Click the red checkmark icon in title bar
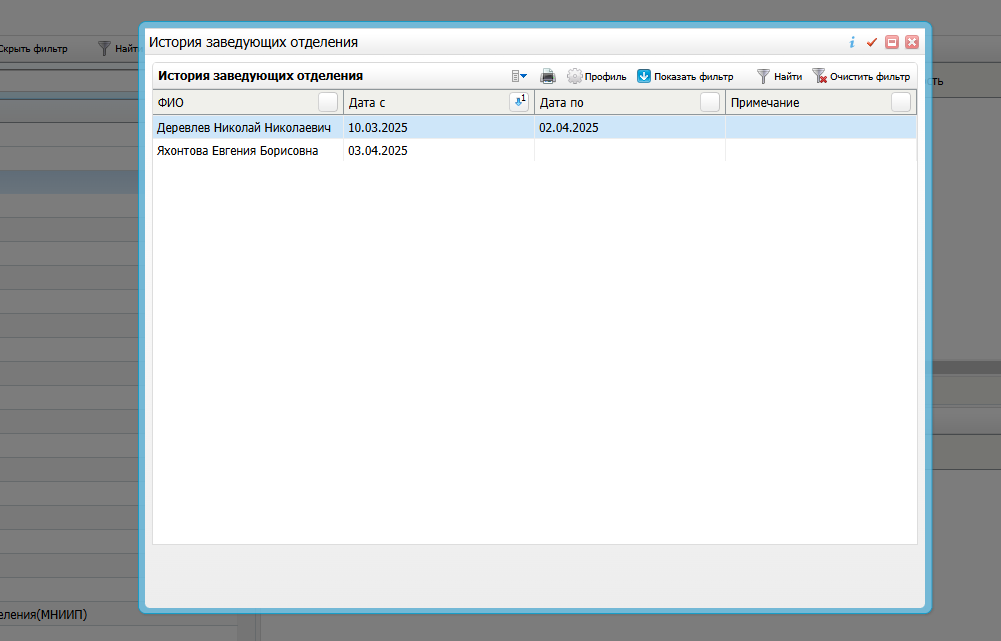Viewport: 1001px width, 641px height. [x=872, y=42]
